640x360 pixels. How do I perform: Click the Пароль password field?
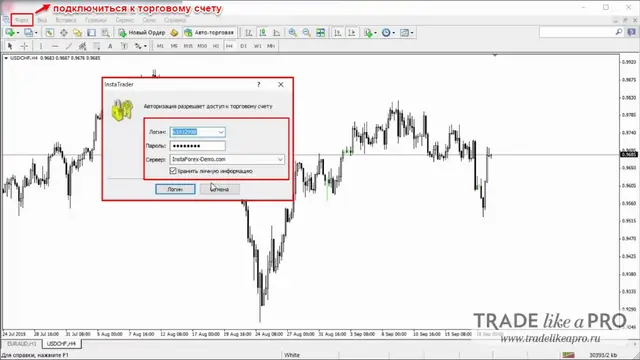198,146
